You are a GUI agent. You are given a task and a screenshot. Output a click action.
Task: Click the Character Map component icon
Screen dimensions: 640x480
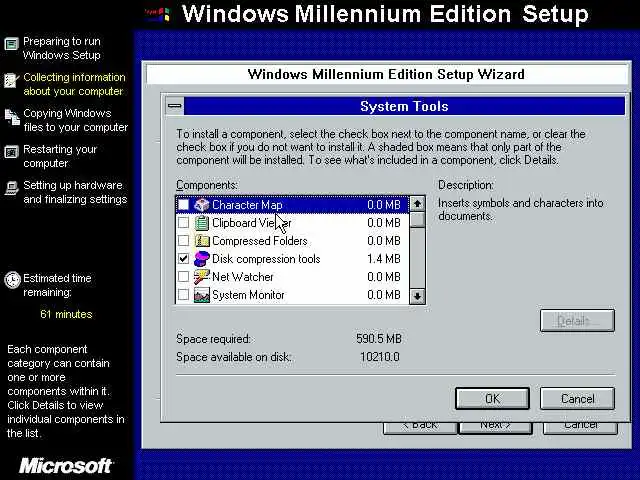click(x=201, y=204)
